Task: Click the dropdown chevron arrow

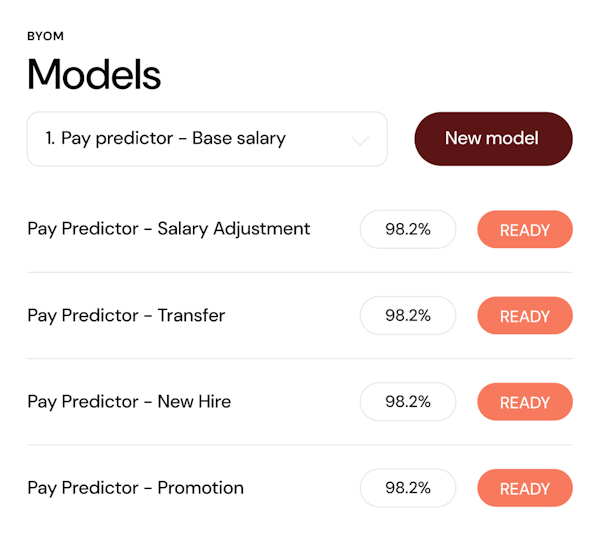Action: coord(361,140)
